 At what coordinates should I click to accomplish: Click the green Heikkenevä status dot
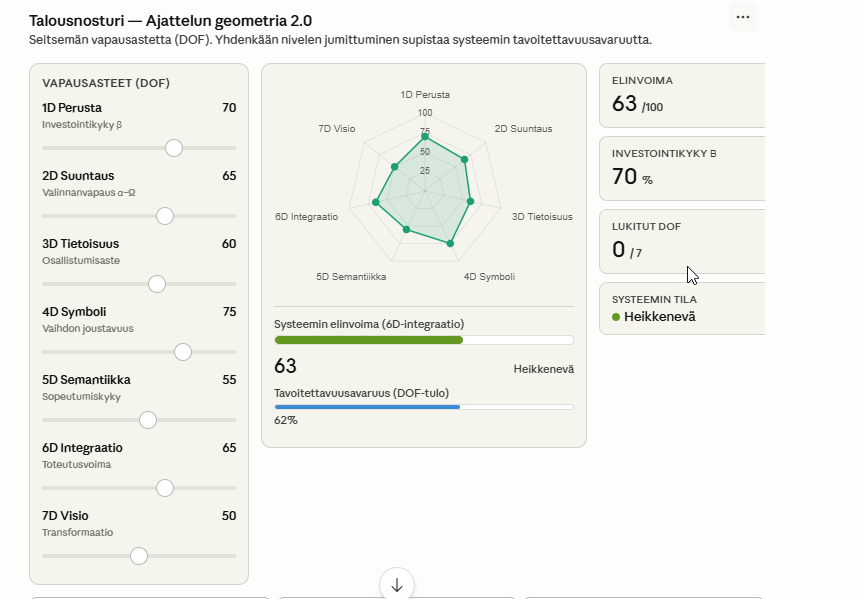coord(616,317)
